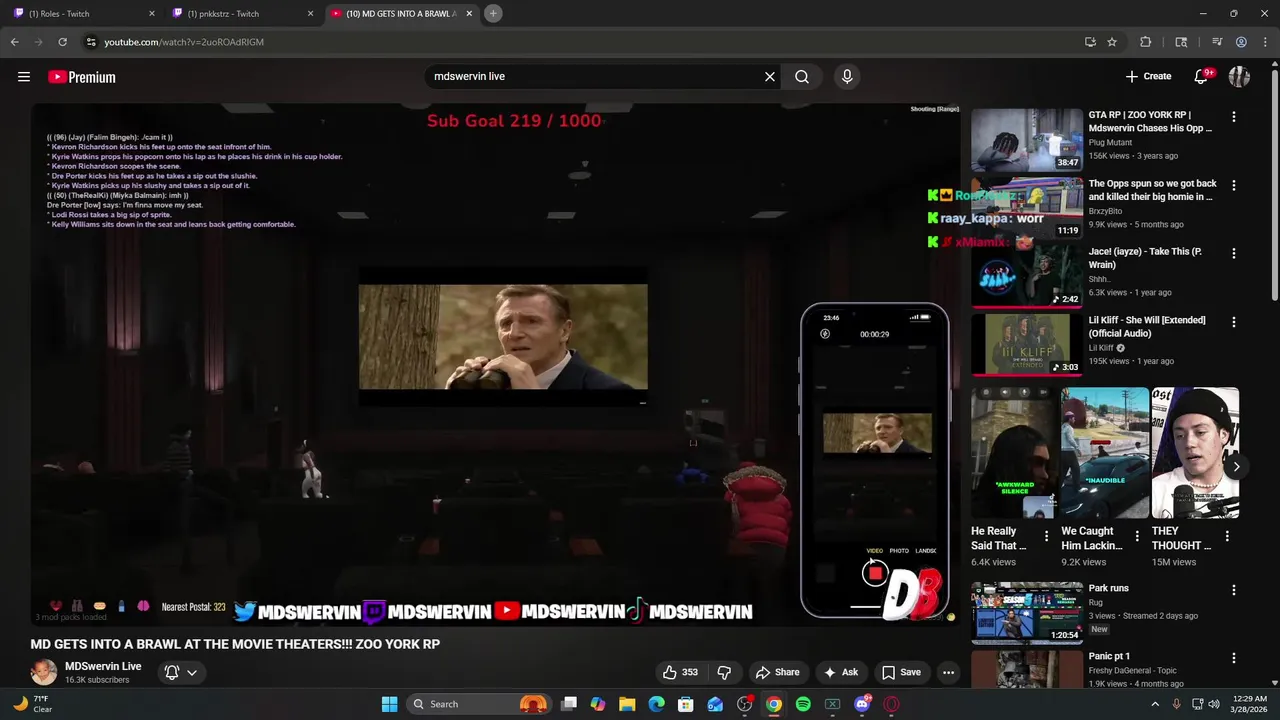The width and height of the screenshot is (1280, 720).
Task: Open a new browser tab
Action: pos(493,14)
